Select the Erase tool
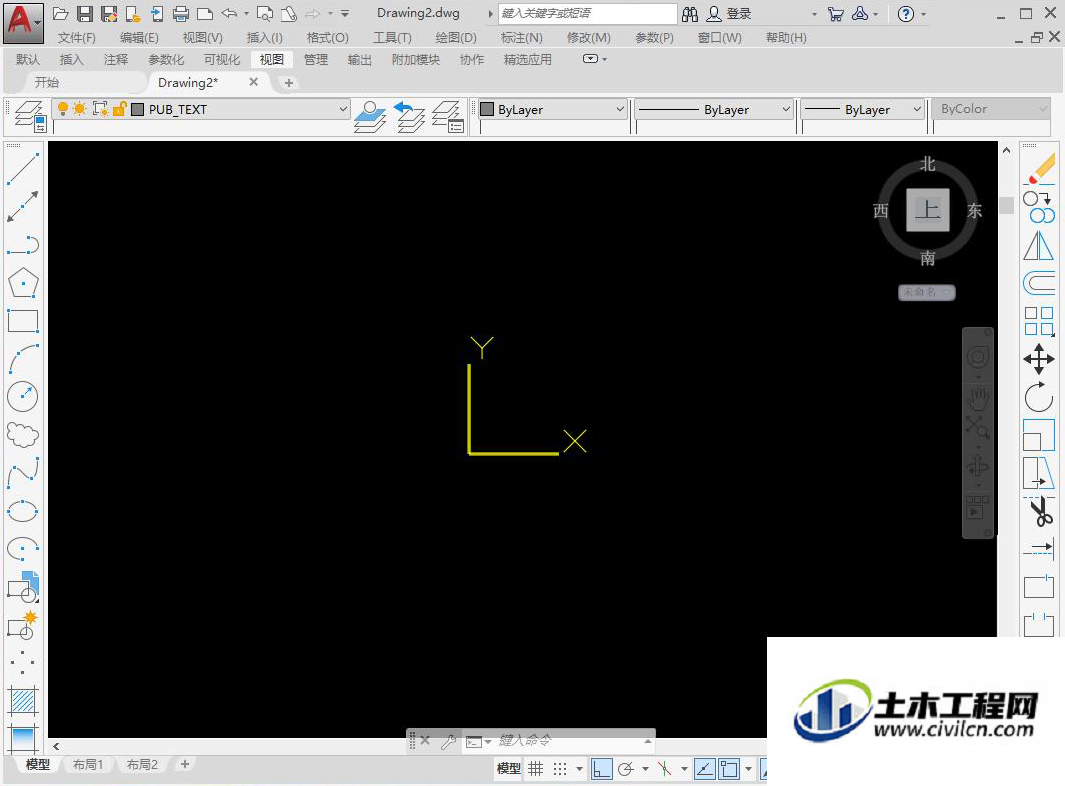Image resolution: width=1065 pixels, height=786 pixels. point(1039,168)
